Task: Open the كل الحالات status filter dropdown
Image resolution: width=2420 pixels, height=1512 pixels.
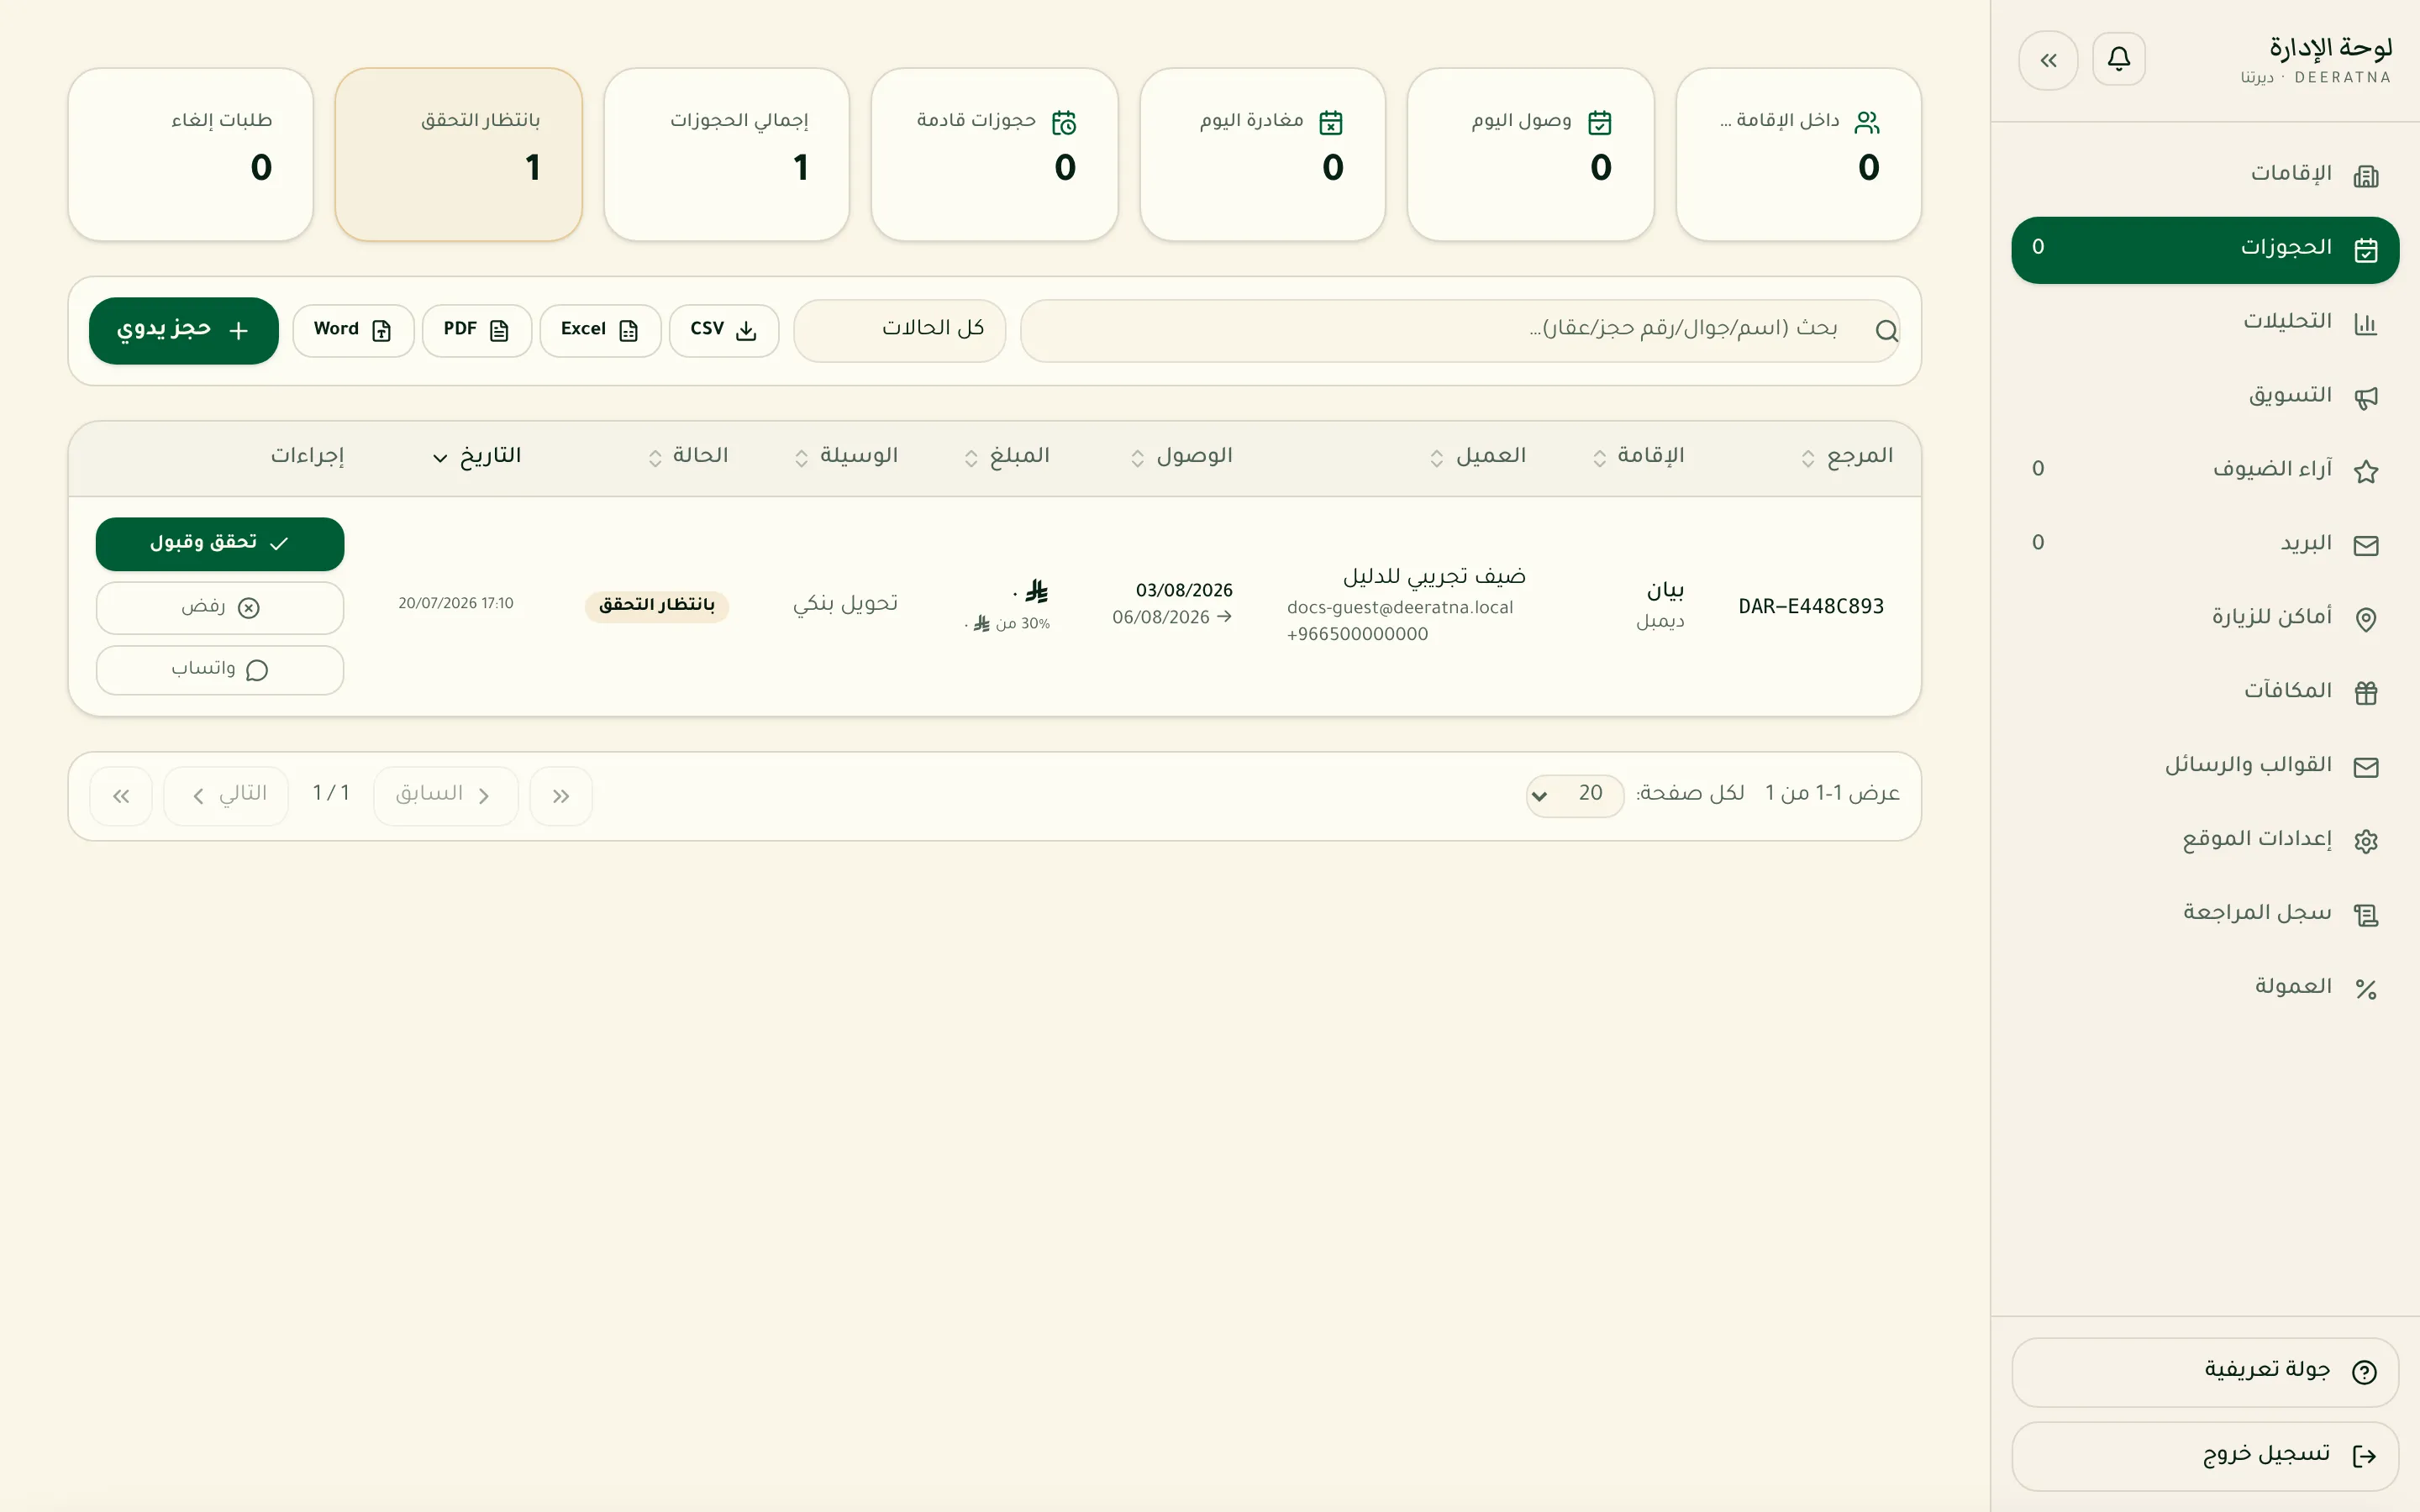Action: tap(899, 330)
